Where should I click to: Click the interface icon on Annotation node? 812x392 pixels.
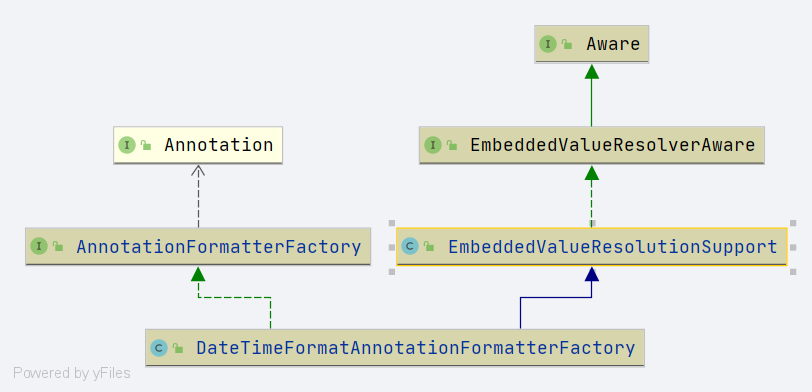(127, 146)
